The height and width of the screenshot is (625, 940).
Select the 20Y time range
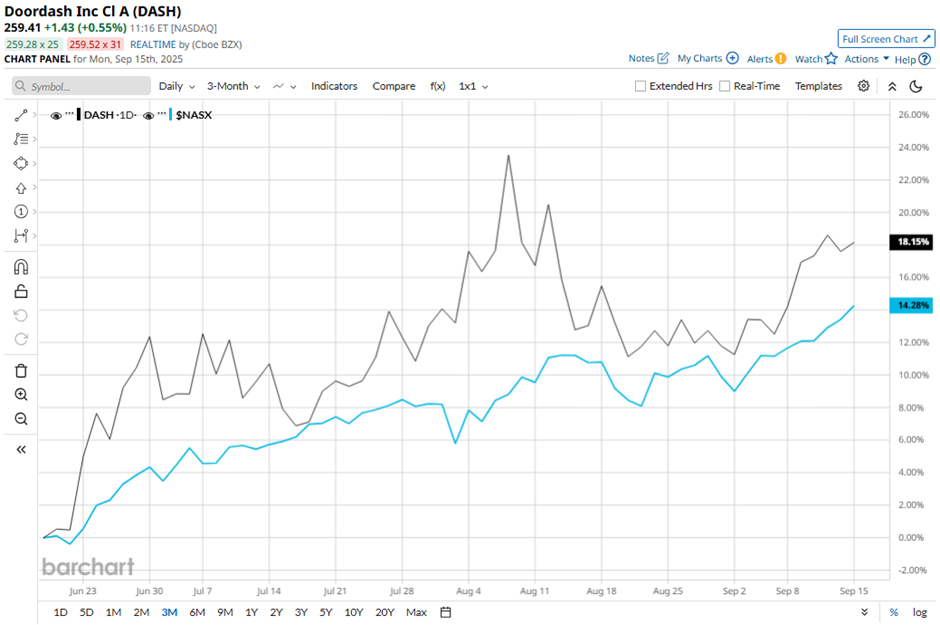pos(385,612)
